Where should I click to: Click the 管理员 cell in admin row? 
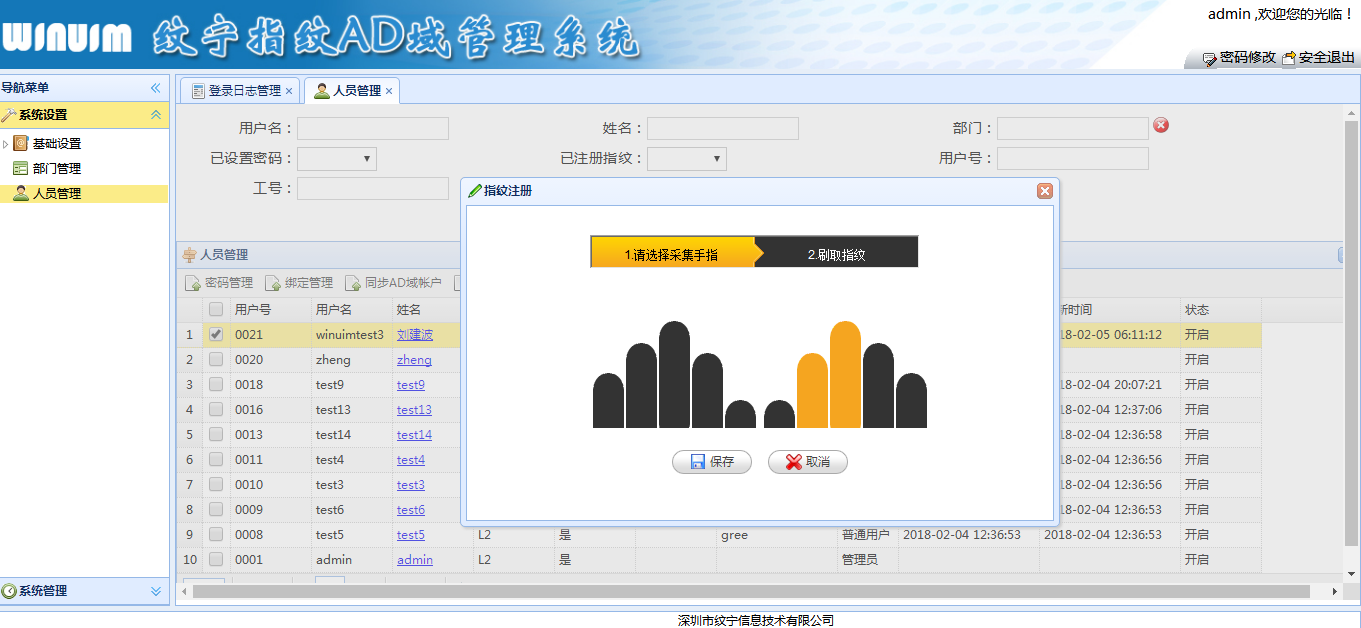tap(867, 560)
